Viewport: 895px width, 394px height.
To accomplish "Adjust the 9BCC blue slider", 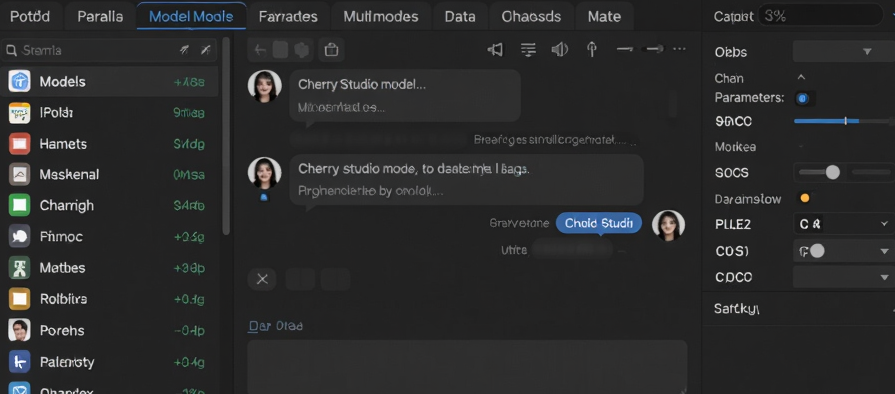I will pyautogui.click(x=844, y=121).
